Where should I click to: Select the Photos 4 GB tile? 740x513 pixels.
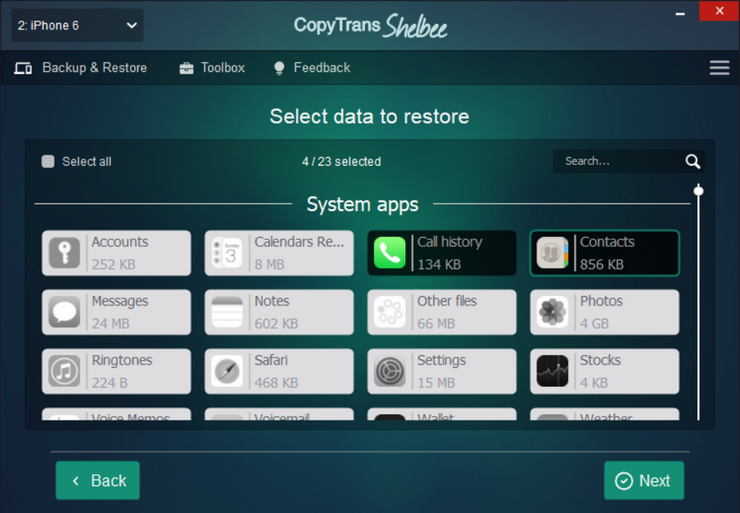coord(605,312)
